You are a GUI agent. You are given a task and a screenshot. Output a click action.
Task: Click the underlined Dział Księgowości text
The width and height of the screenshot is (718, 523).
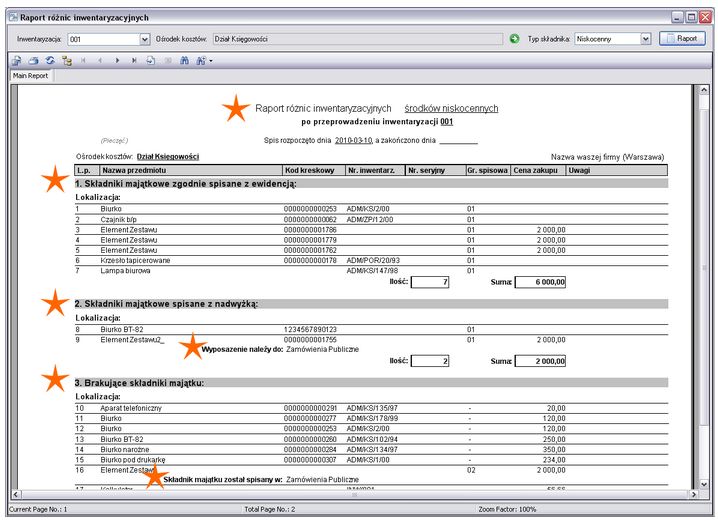168,156
